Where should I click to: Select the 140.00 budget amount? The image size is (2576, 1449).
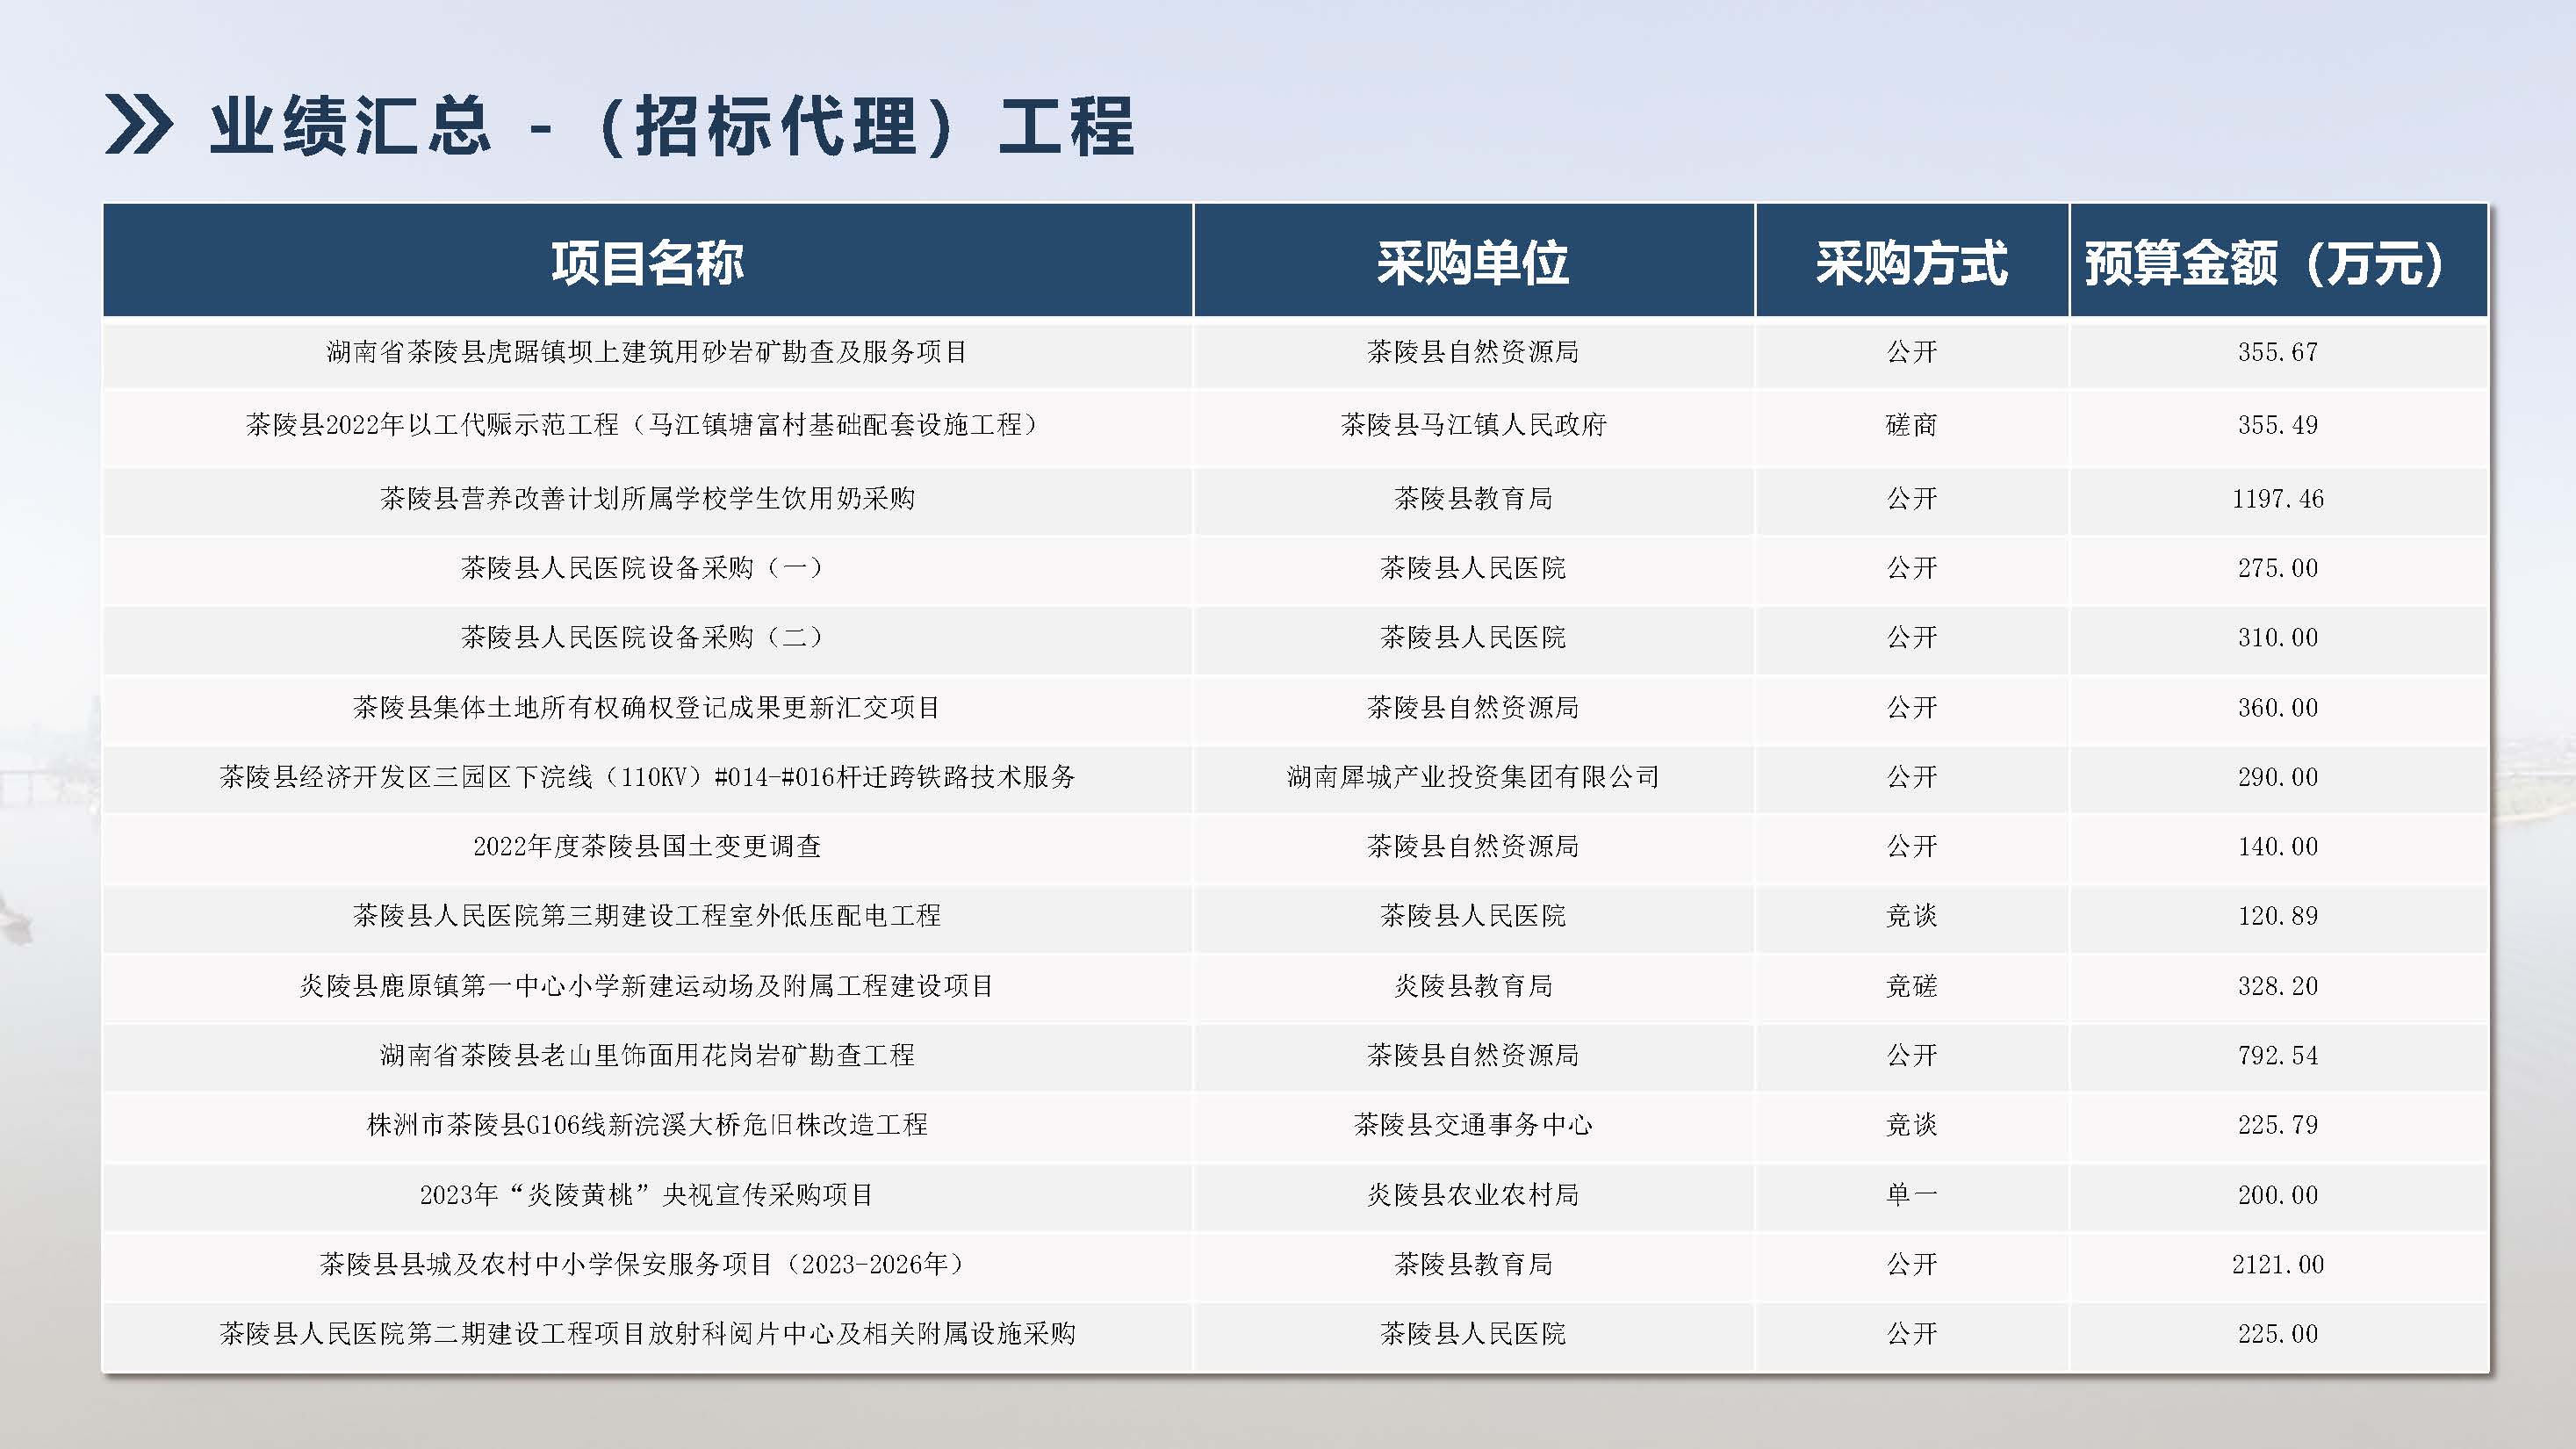[x=2277, y=846]
